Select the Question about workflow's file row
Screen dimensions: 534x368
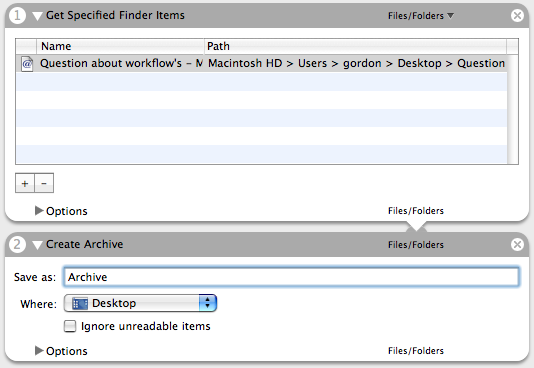click(262, 63)
